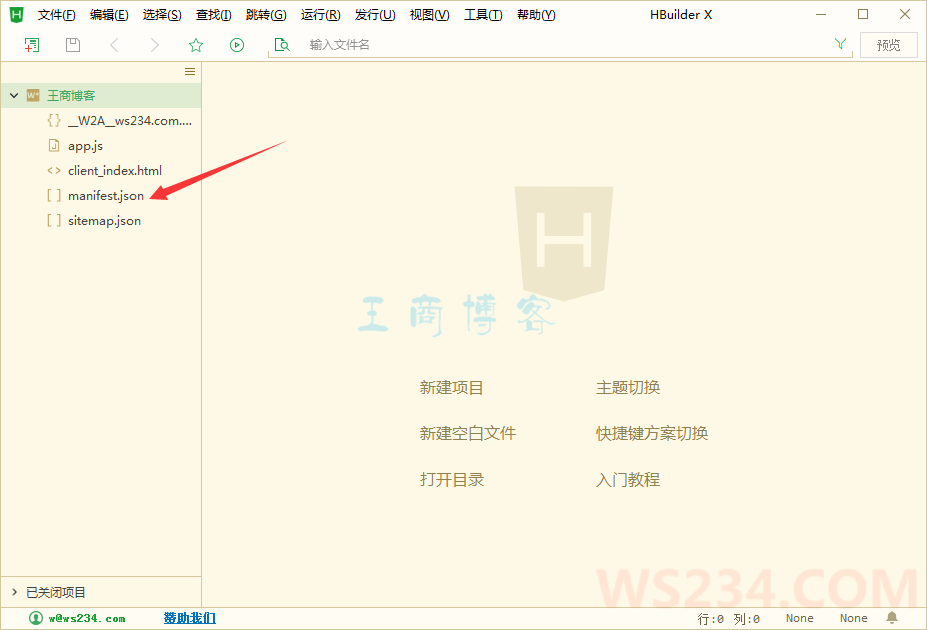Click the 新建项目 link
927x630 pixels.
(x=452, y=388)
